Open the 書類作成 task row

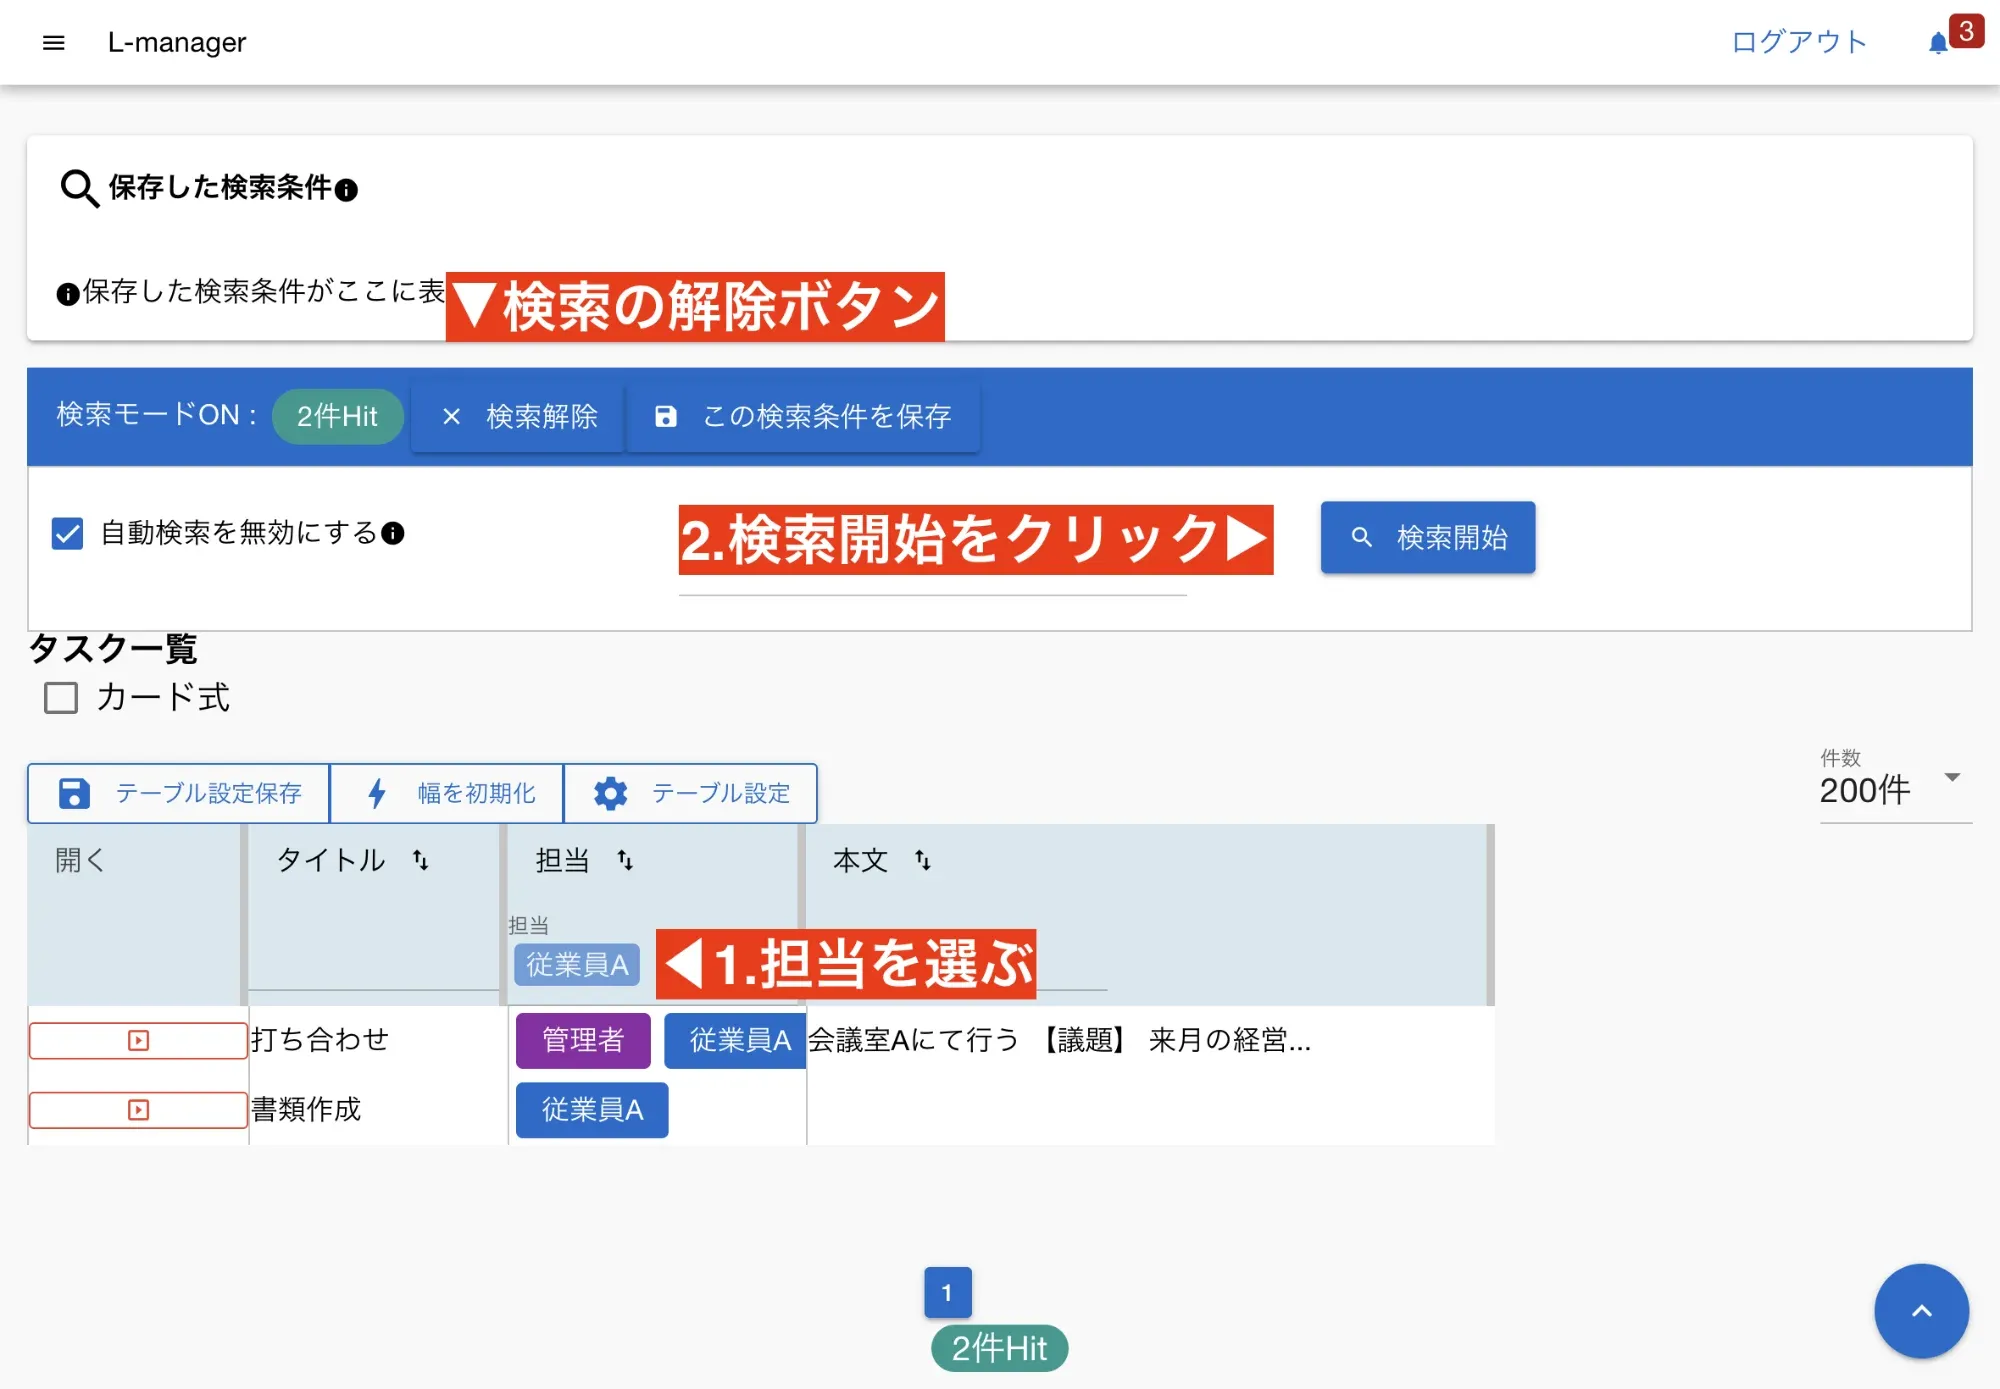point(138,1110)
